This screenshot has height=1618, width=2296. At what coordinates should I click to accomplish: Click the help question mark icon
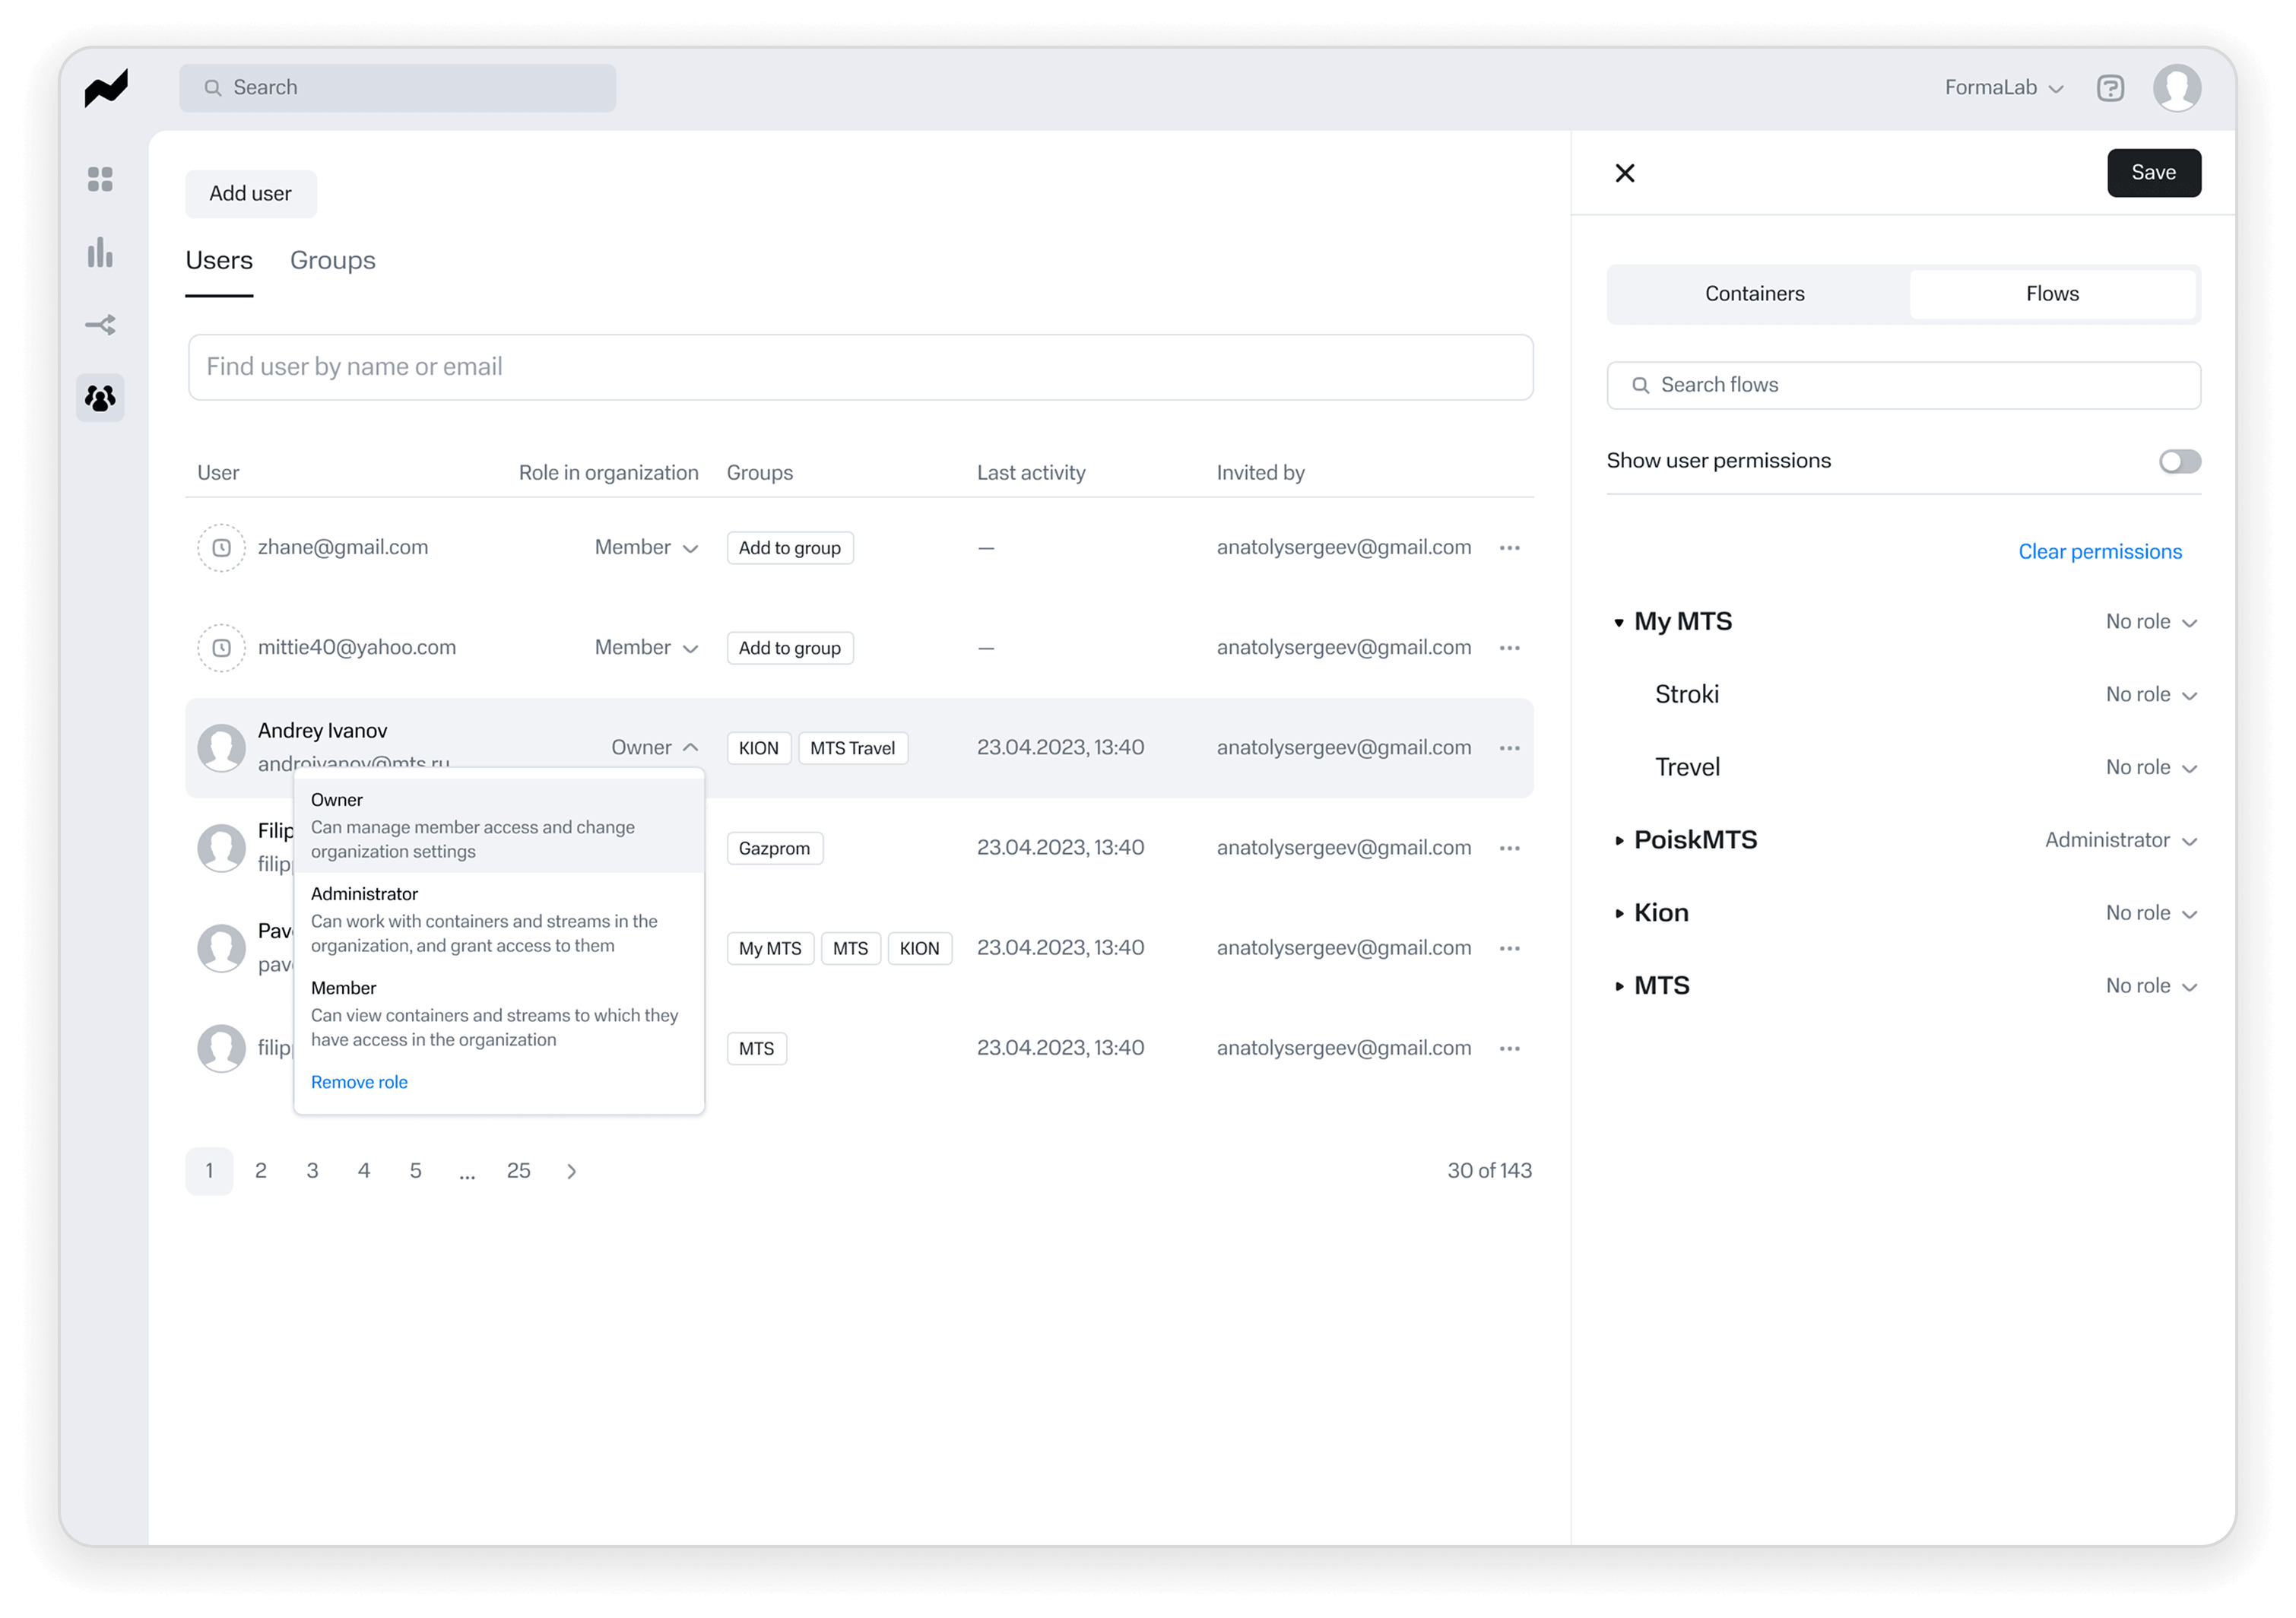[2110, 88]
